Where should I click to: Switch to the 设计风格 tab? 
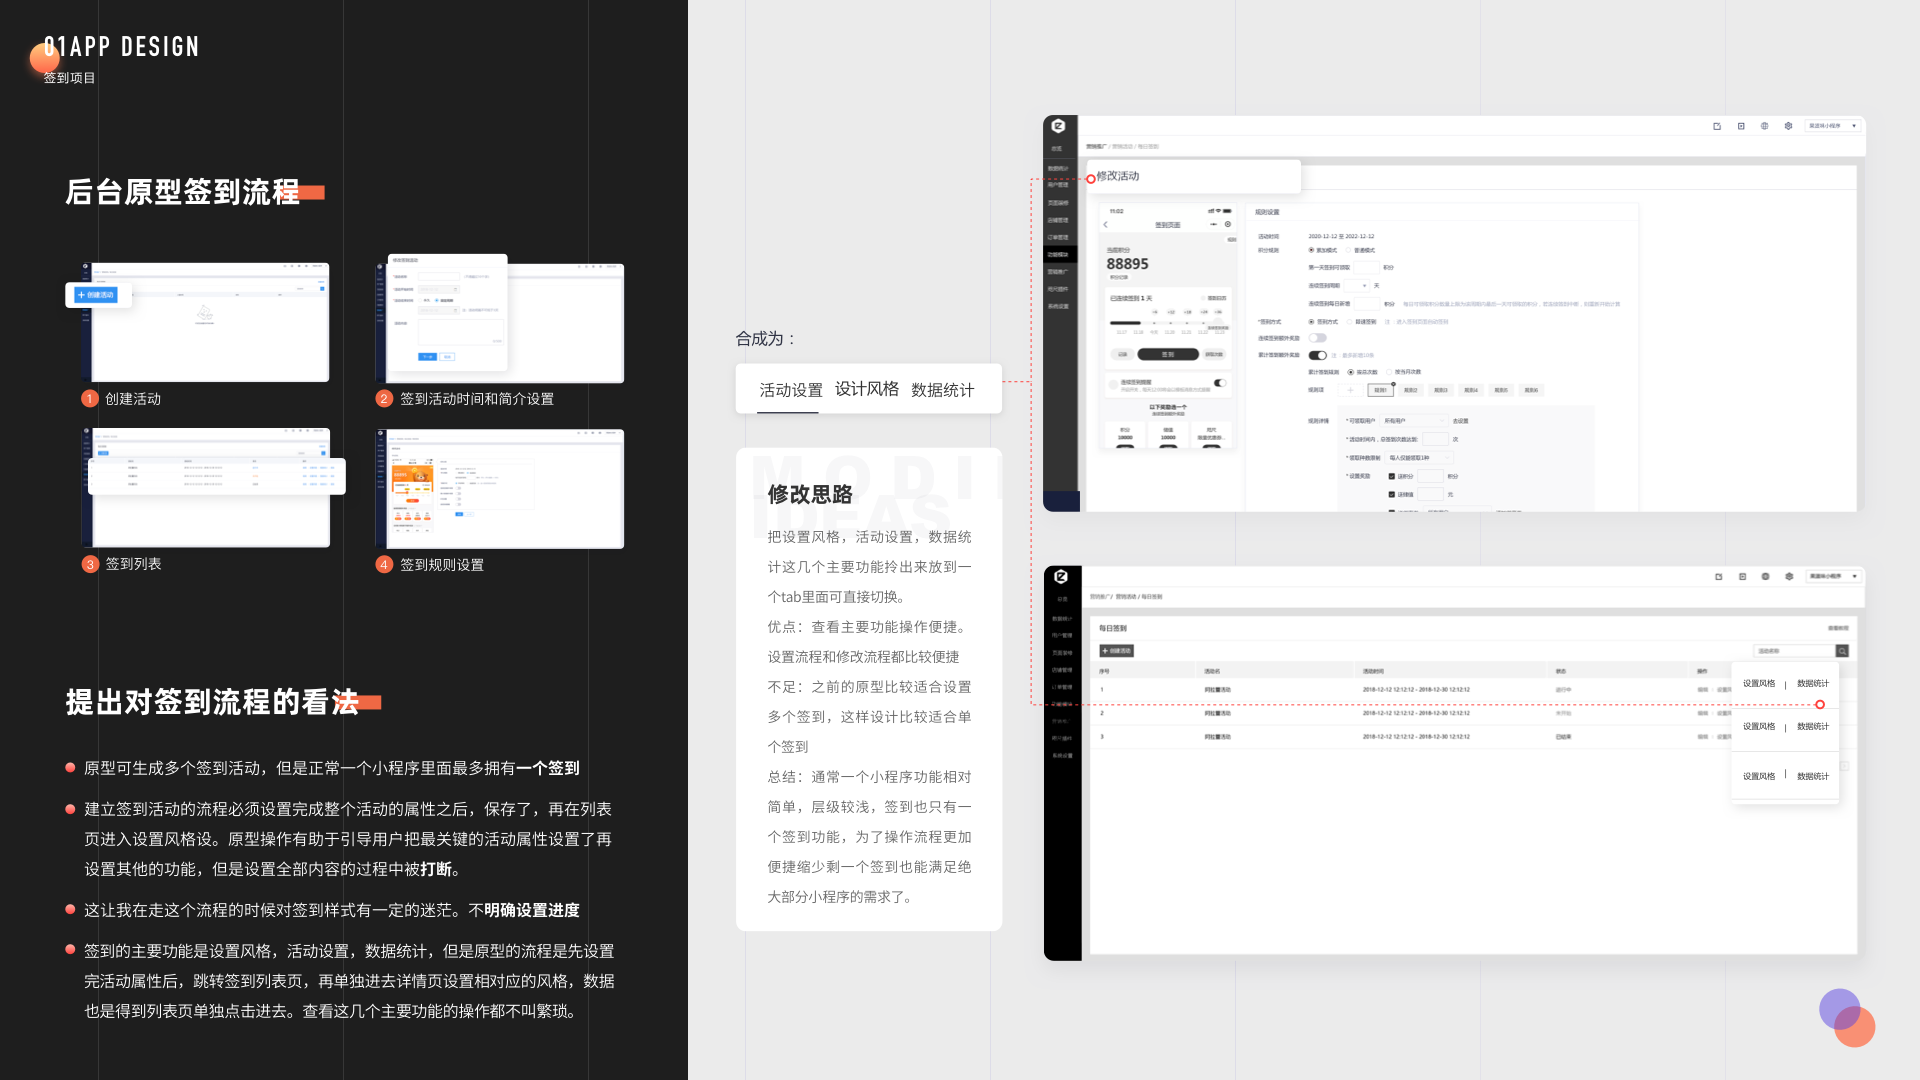point(866,389)
